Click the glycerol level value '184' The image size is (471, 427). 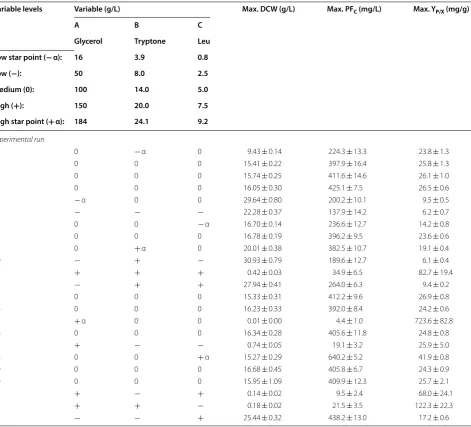tap(80, 122)
